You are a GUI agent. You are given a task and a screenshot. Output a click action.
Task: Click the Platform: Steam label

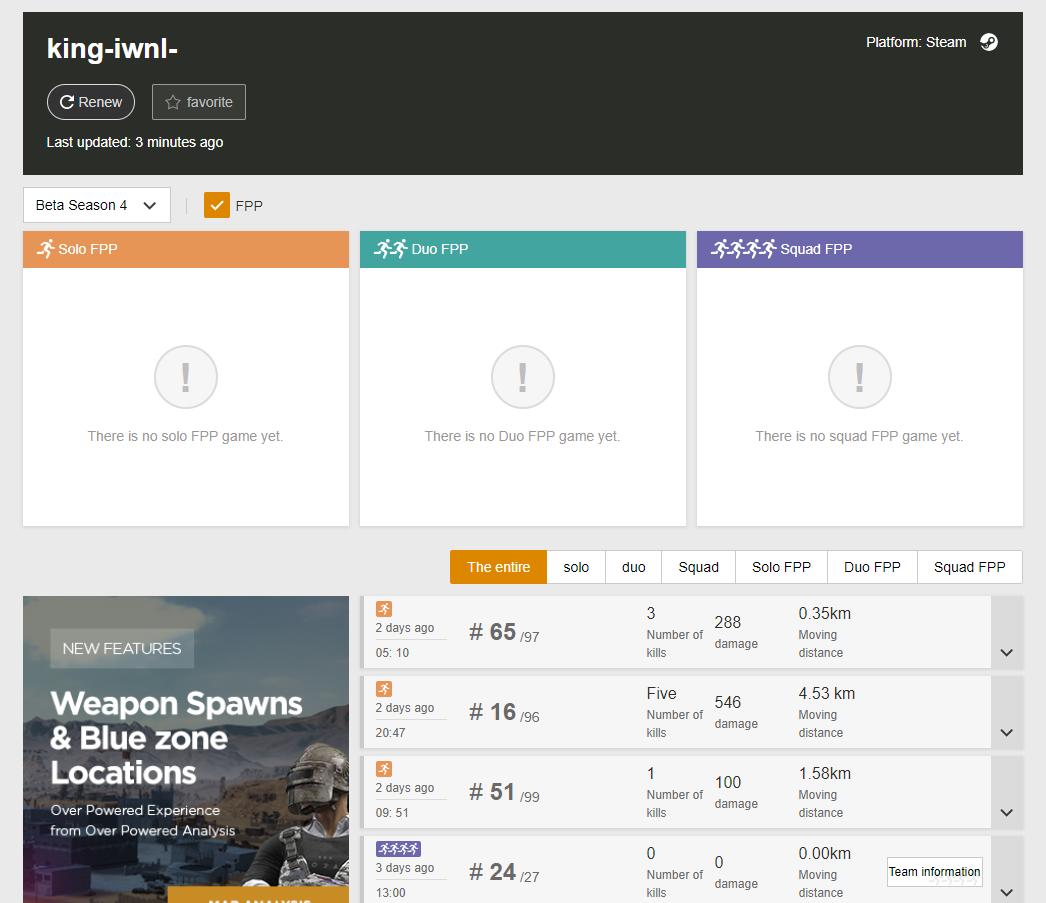(x=916, y=42)
